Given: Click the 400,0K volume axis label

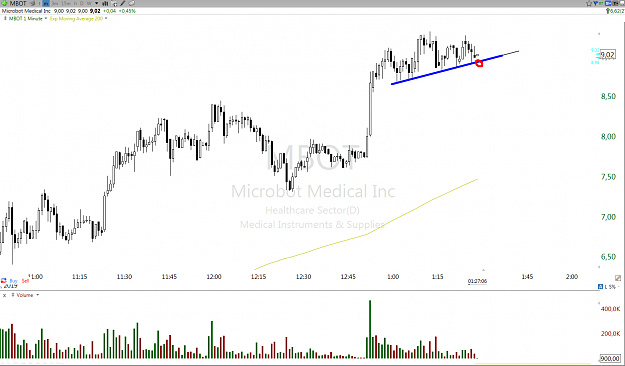Looking at the screenshot, I should click(x=610, y=309).
